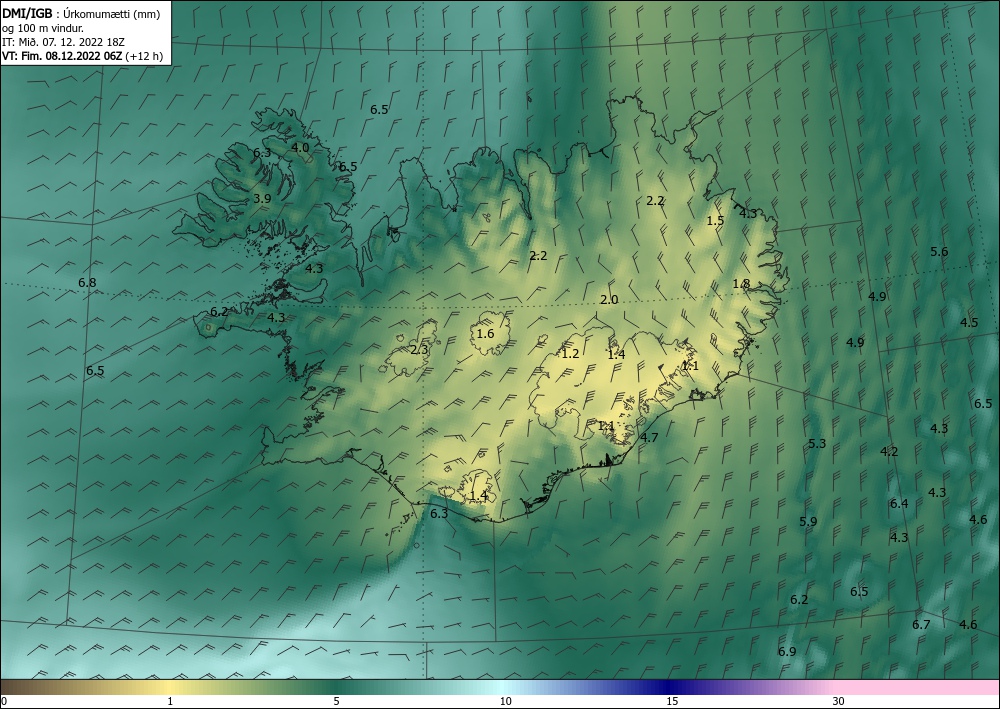Click the 6.8 precipitable water value
The height and width of the screenshot is (709, 1000).
point(87,282)
